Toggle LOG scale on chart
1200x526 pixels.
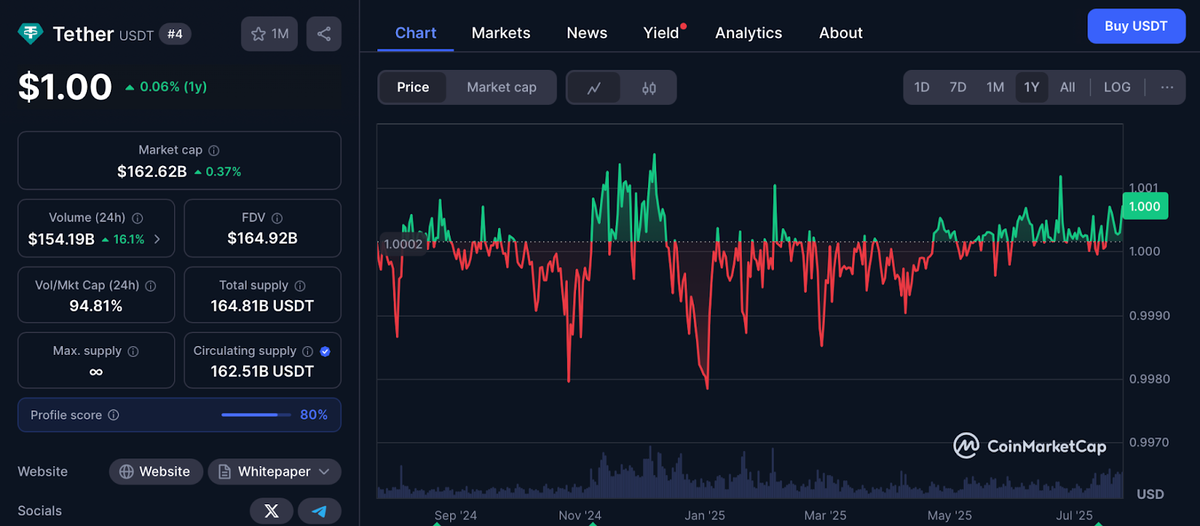[x=1117, y=87]
